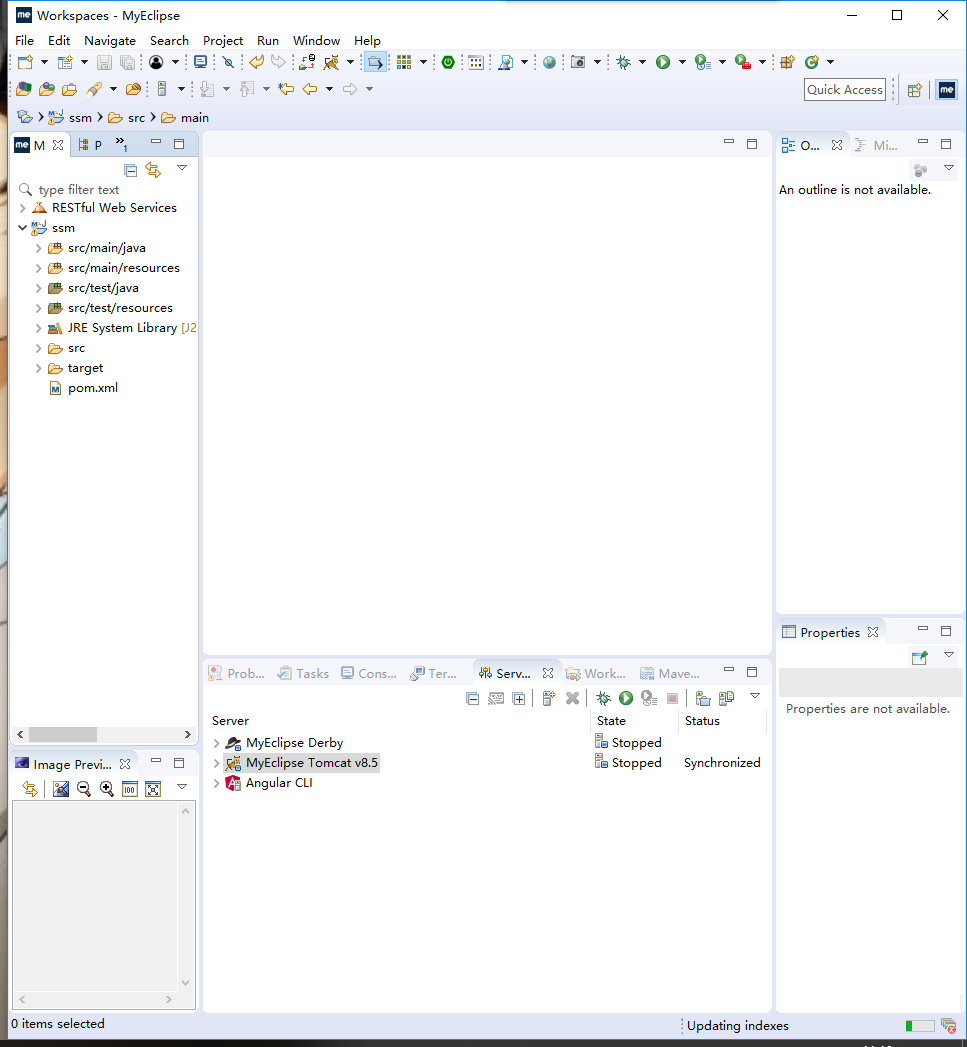Click the Fit to window icon in Image Preview
The height and width of the screenshot is (1047, 967).
[153, 789]
